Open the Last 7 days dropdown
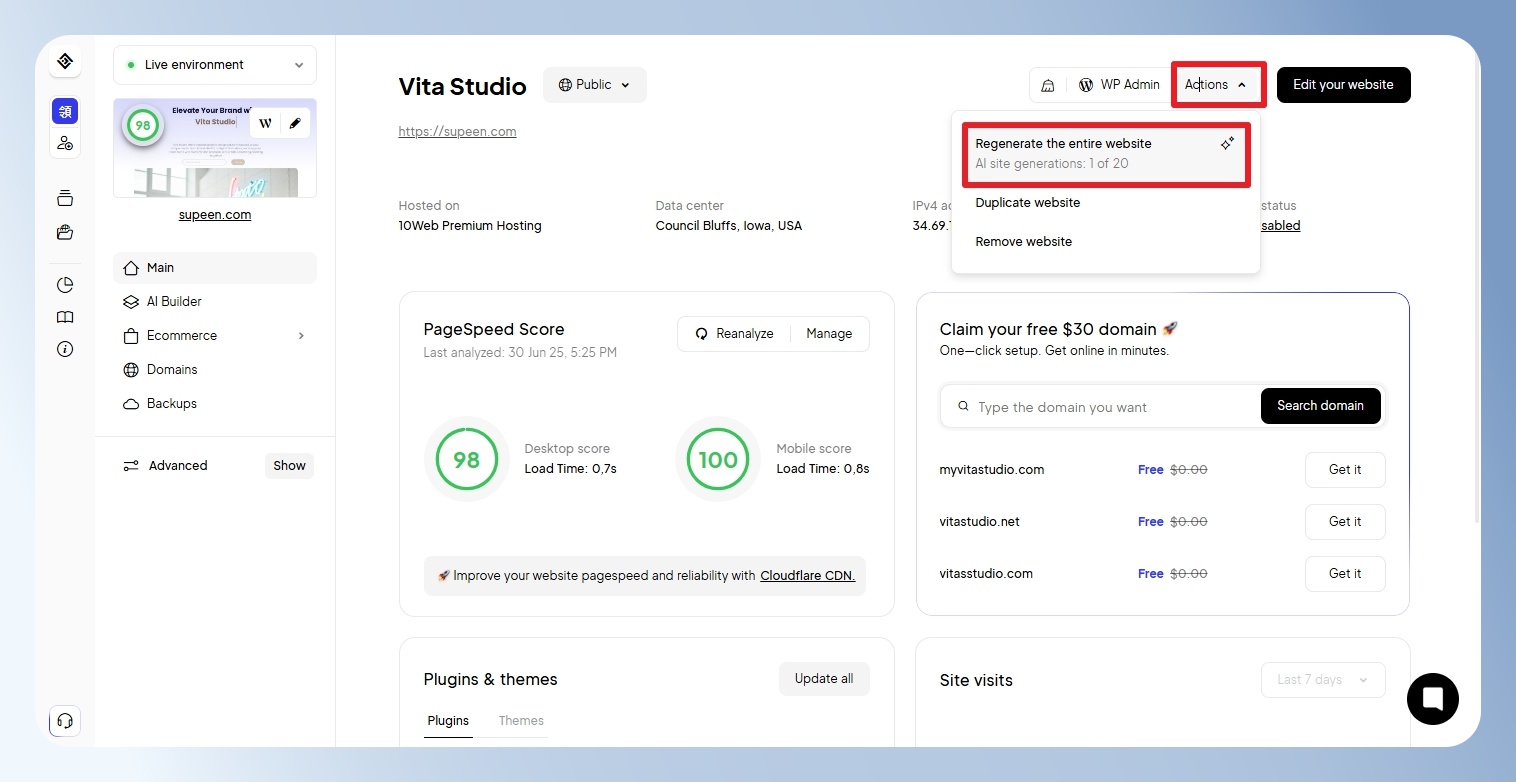Screen dimensions: 1516x782 [1323, 680]
